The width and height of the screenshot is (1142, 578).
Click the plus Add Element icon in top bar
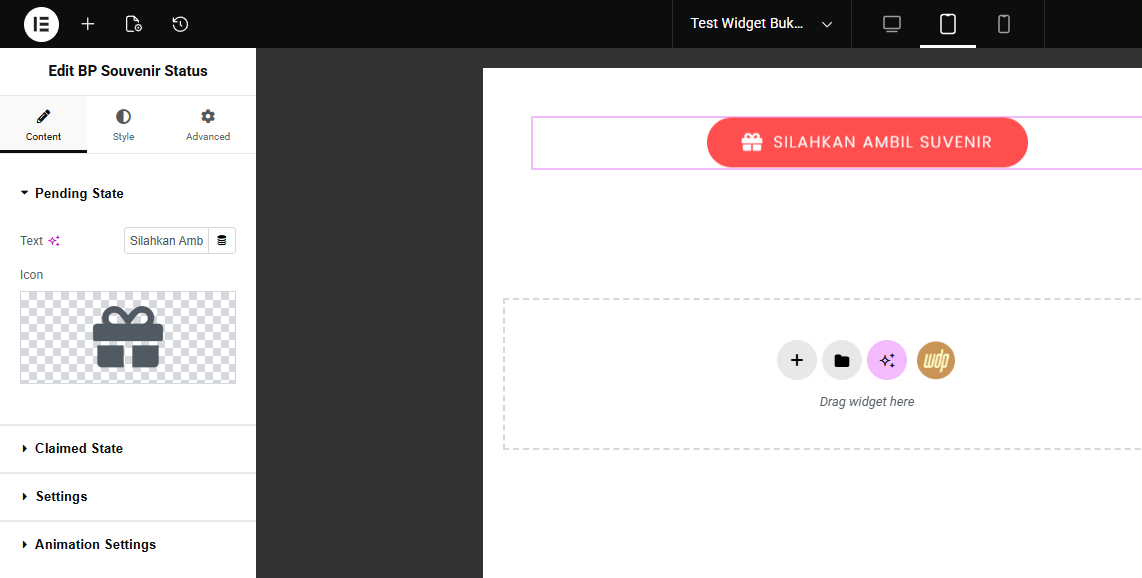[x=88, y=24]
